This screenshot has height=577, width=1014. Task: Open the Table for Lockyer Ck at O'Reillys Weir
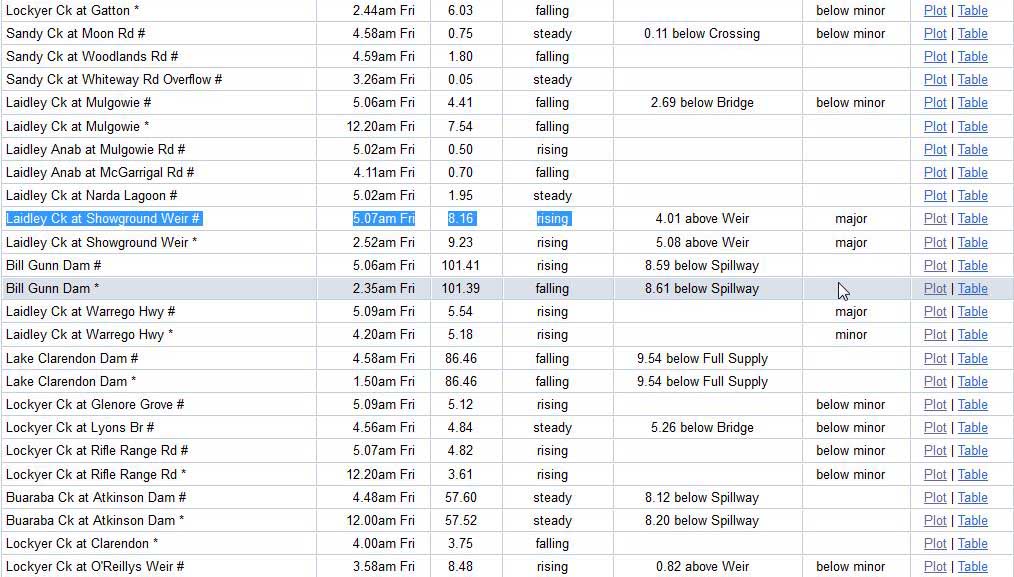[972, 566]
